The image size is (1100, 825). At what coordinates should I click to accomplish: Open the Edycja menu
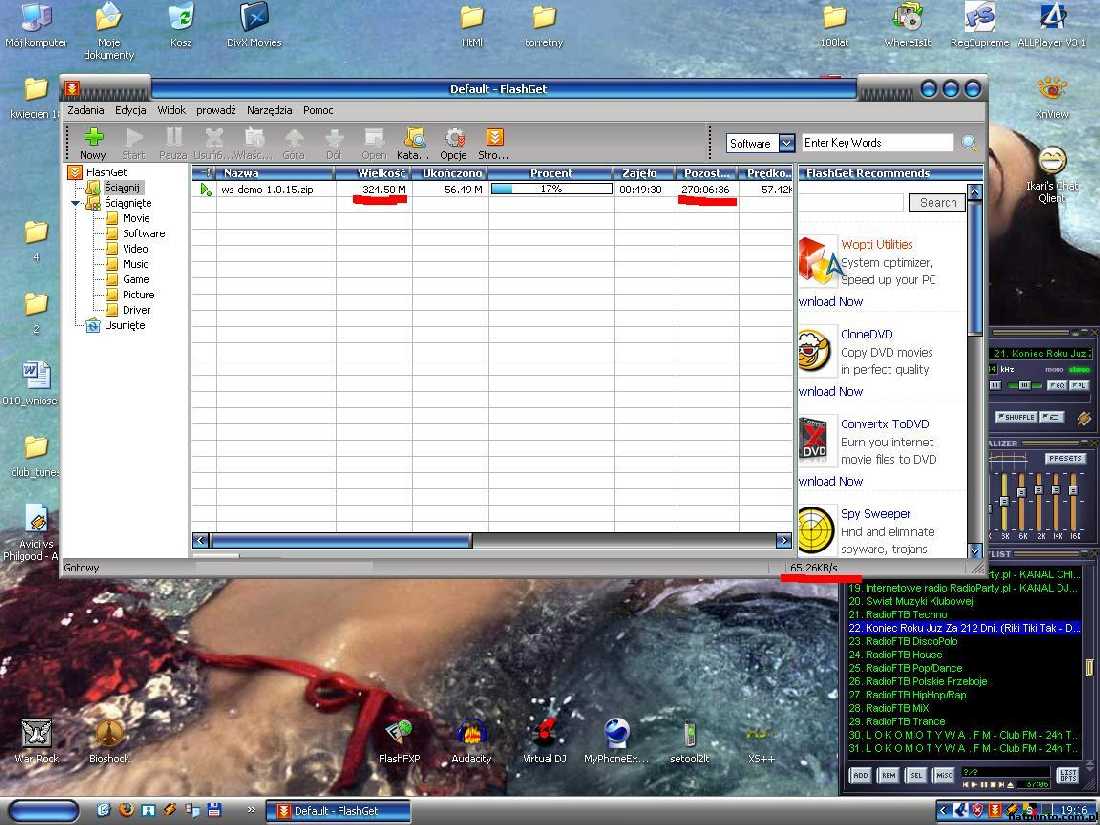(x=130, y=110)
